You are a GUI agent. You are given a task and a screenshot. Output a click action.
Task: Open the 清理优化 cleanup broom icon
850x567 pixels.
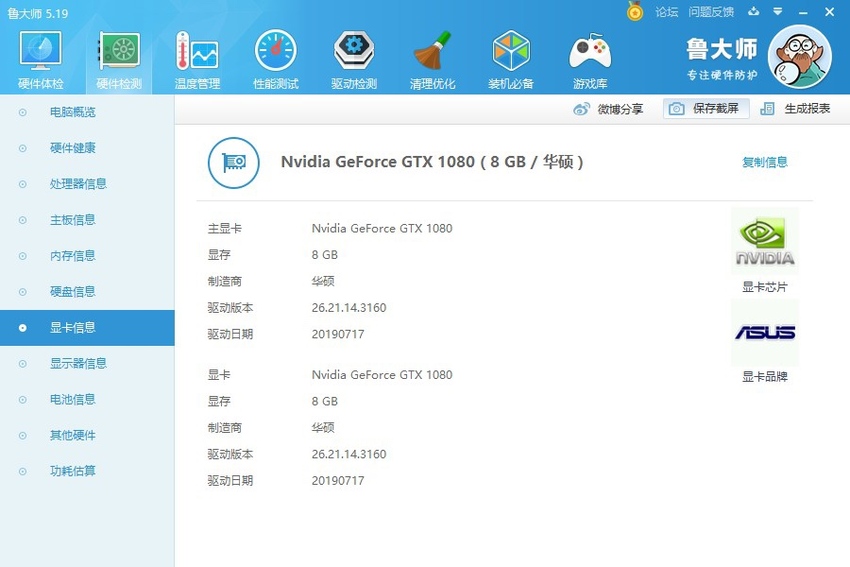click(433, 59)
